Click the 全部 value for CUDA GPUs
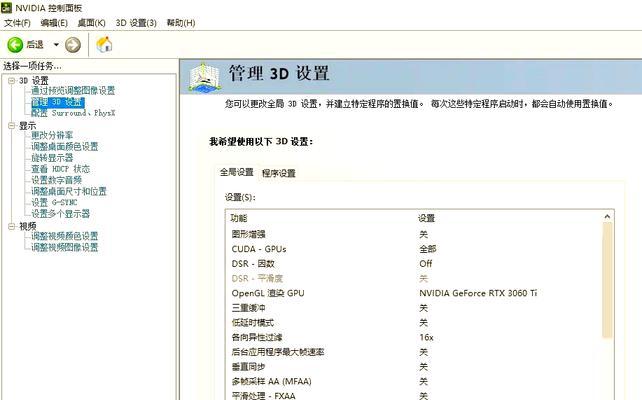This screenshot has height=400, width=642. click(427, 249)
